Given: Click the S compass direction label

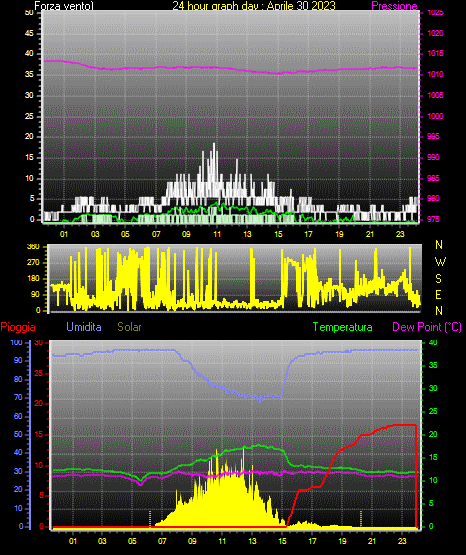Looking at the screenshot, I should [x=438, y=279].
